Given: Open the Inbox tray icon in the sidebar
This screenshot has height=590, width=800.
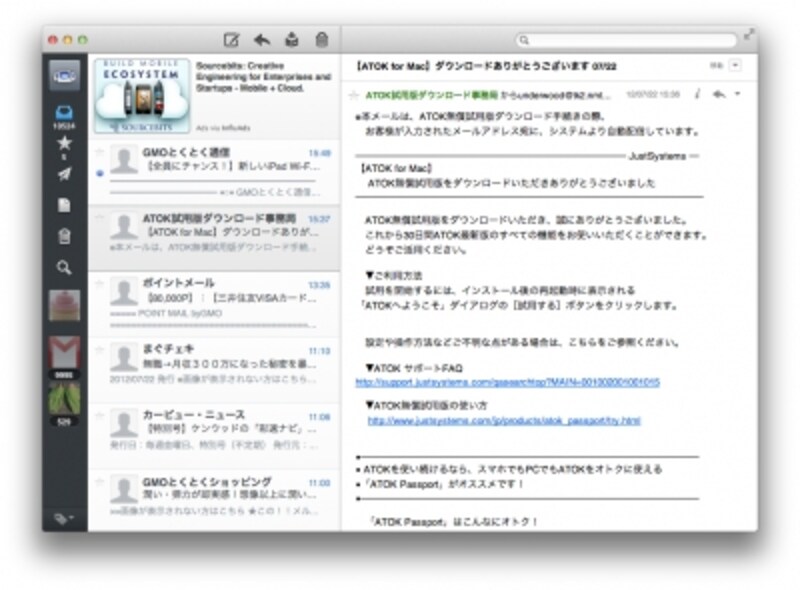Looking at the screenshot, I should coord(64,111).
